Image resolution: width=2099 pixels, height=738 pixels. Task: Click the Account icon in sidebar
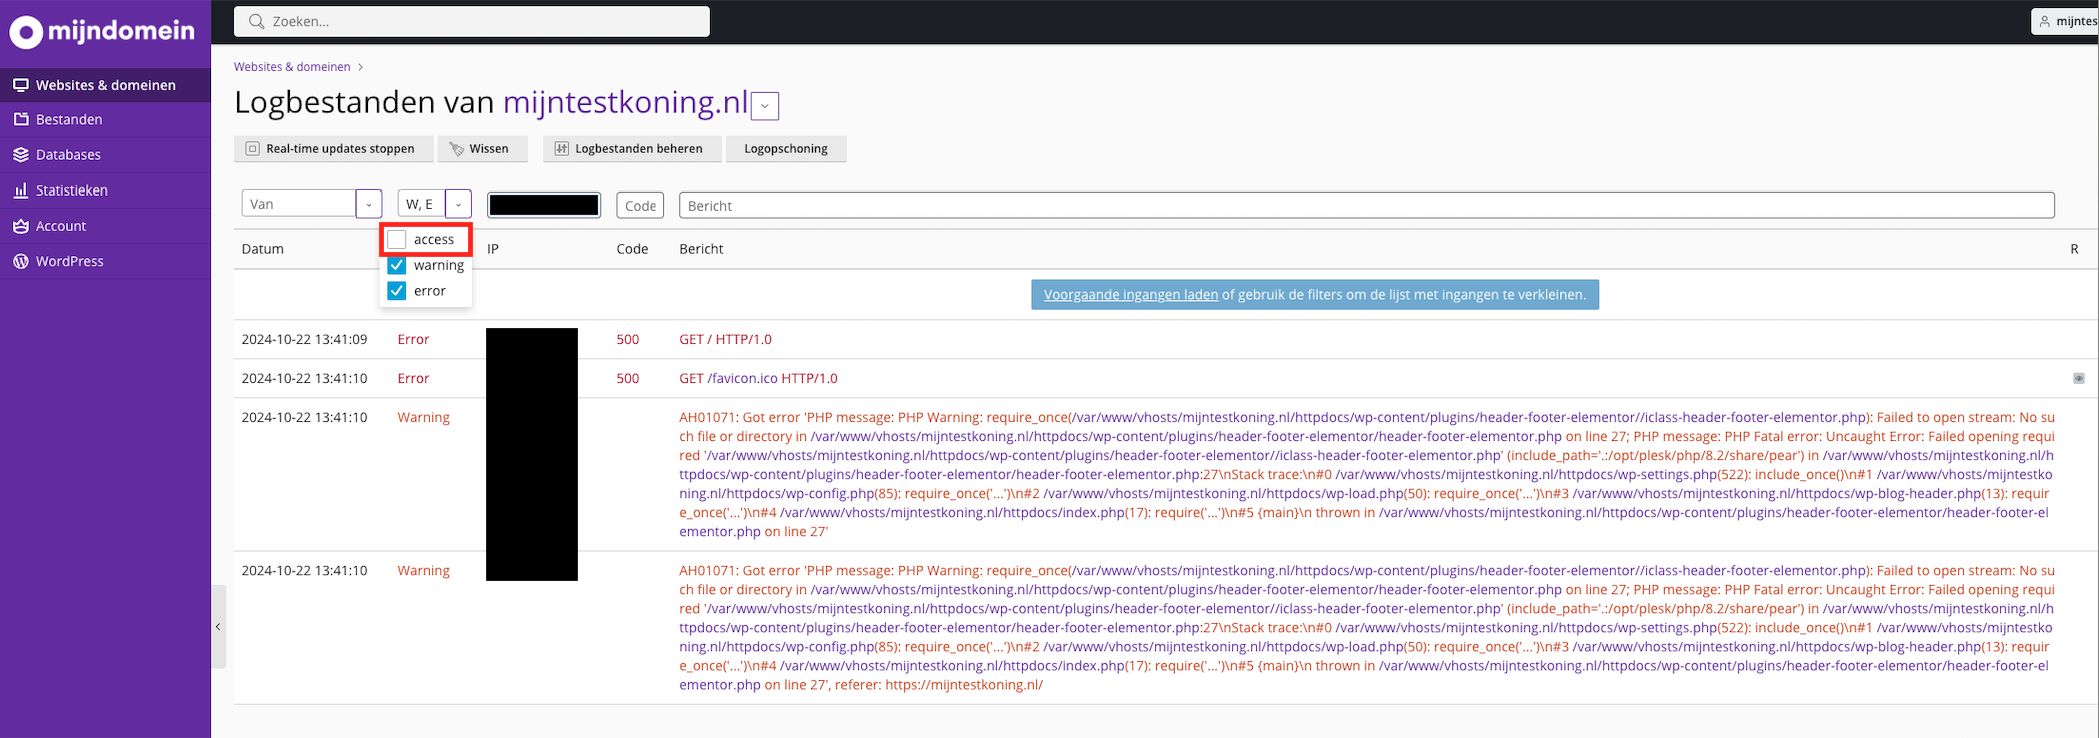point(21,226)
